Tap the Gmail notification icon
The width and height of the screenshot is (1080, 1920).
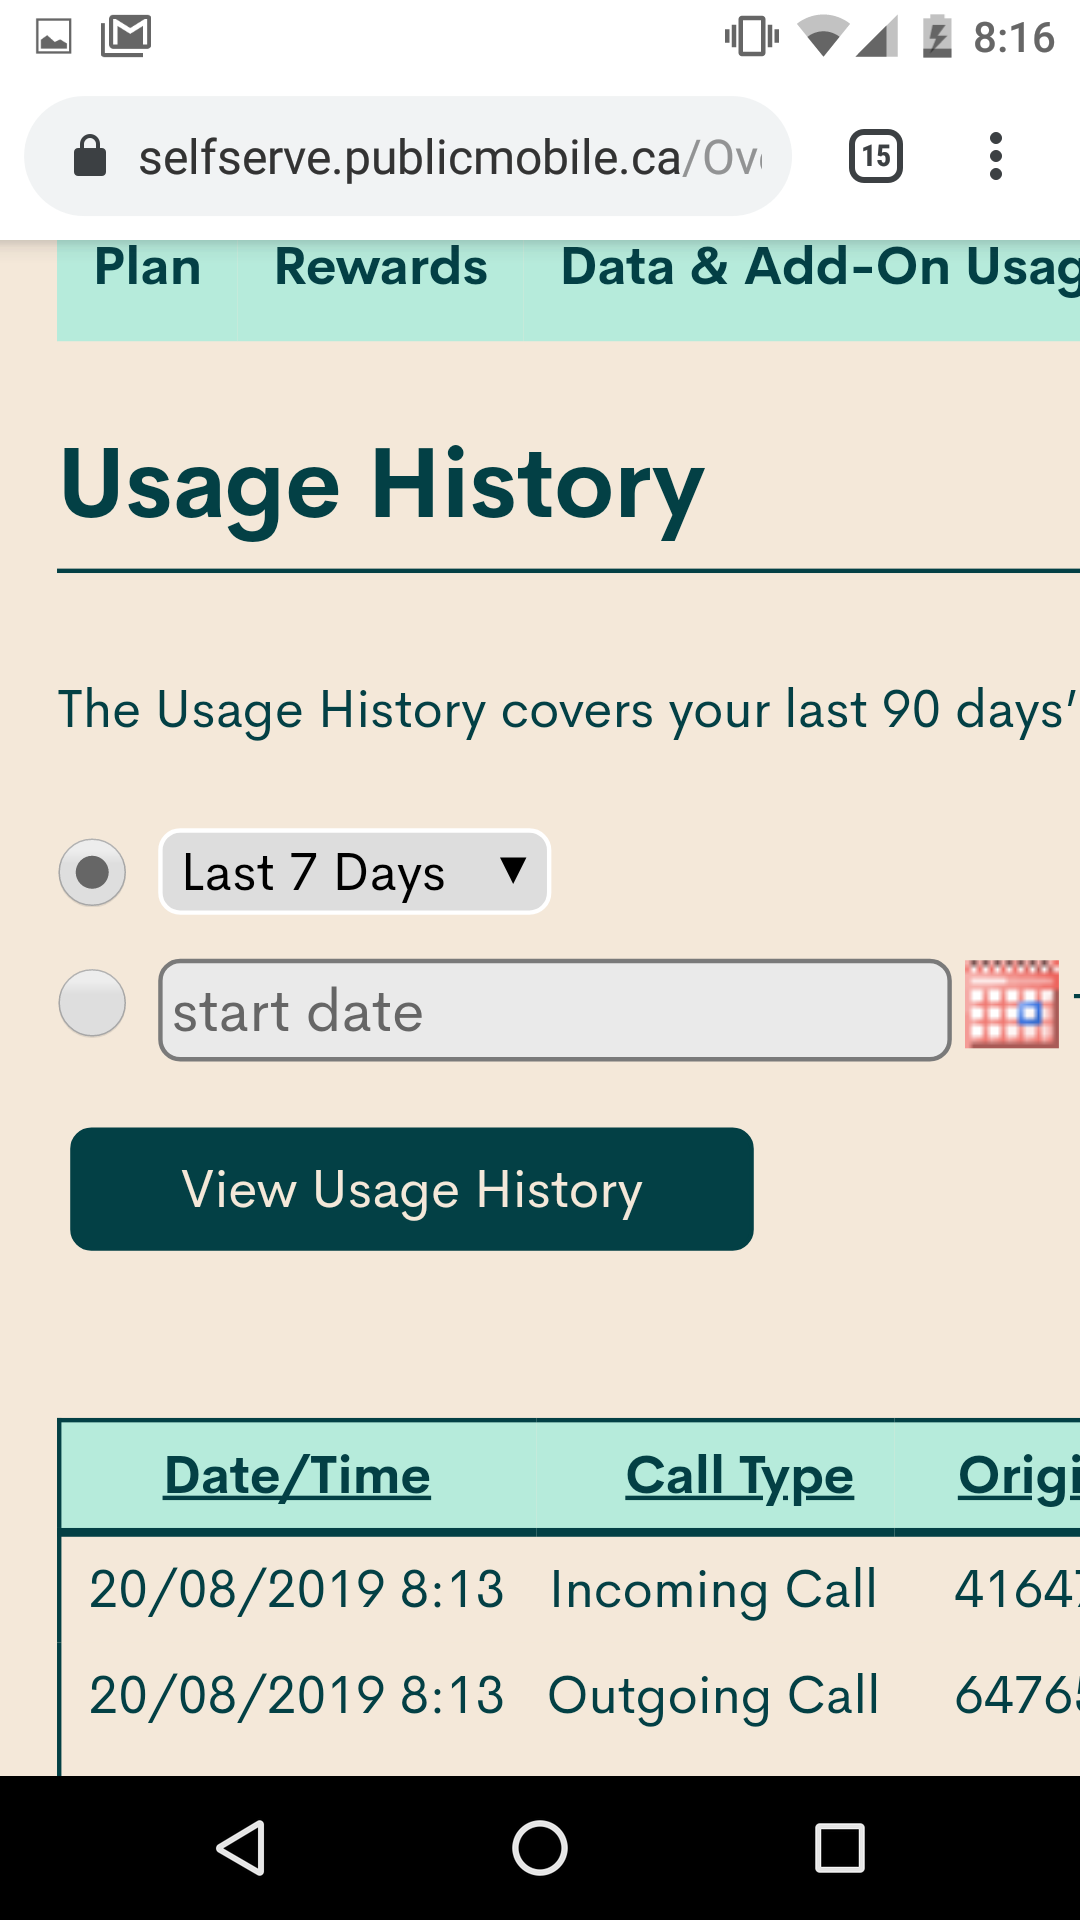[x=125, y=38]
